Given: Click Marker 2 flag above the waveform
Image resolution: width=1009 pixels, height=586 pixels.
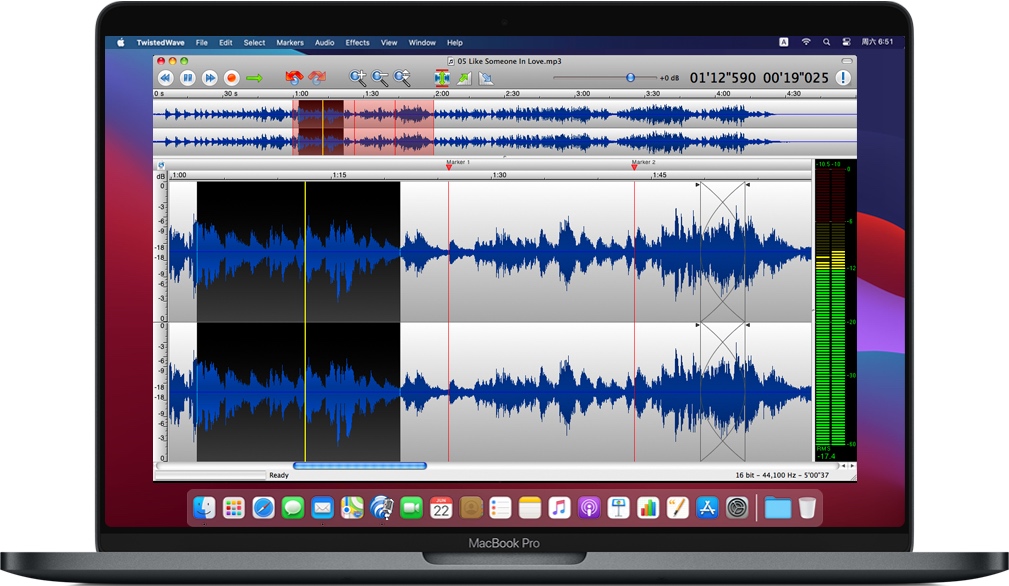Looking at the screenshot, I should click(635, 166).
